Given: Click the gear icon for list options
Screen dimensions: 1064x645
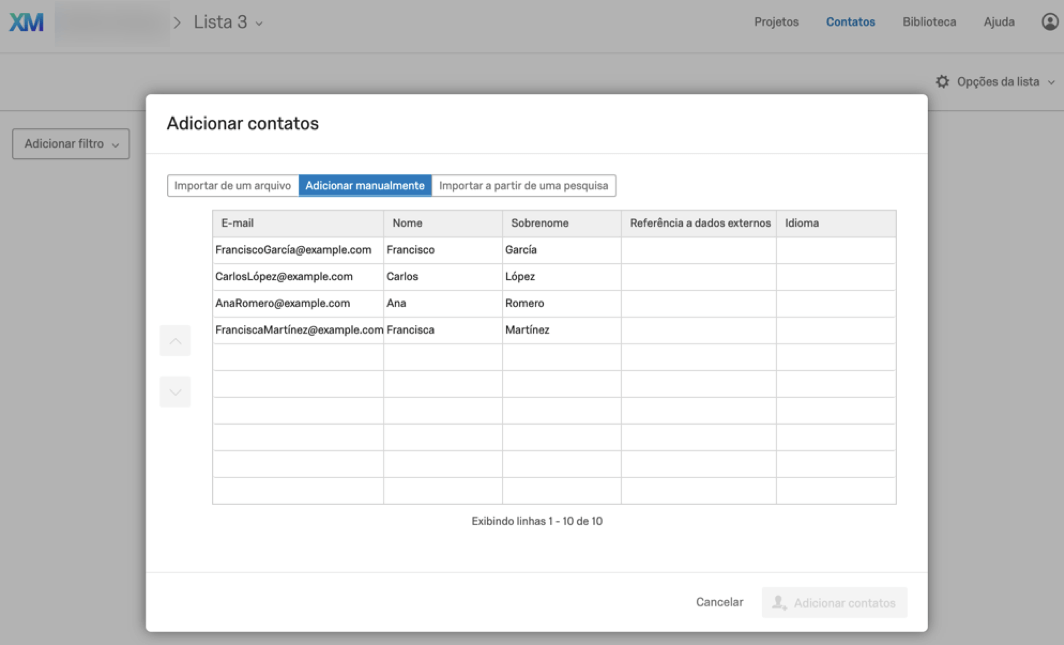Looking at the screenshot, I should pyautogui.click(x=942, y=82).
